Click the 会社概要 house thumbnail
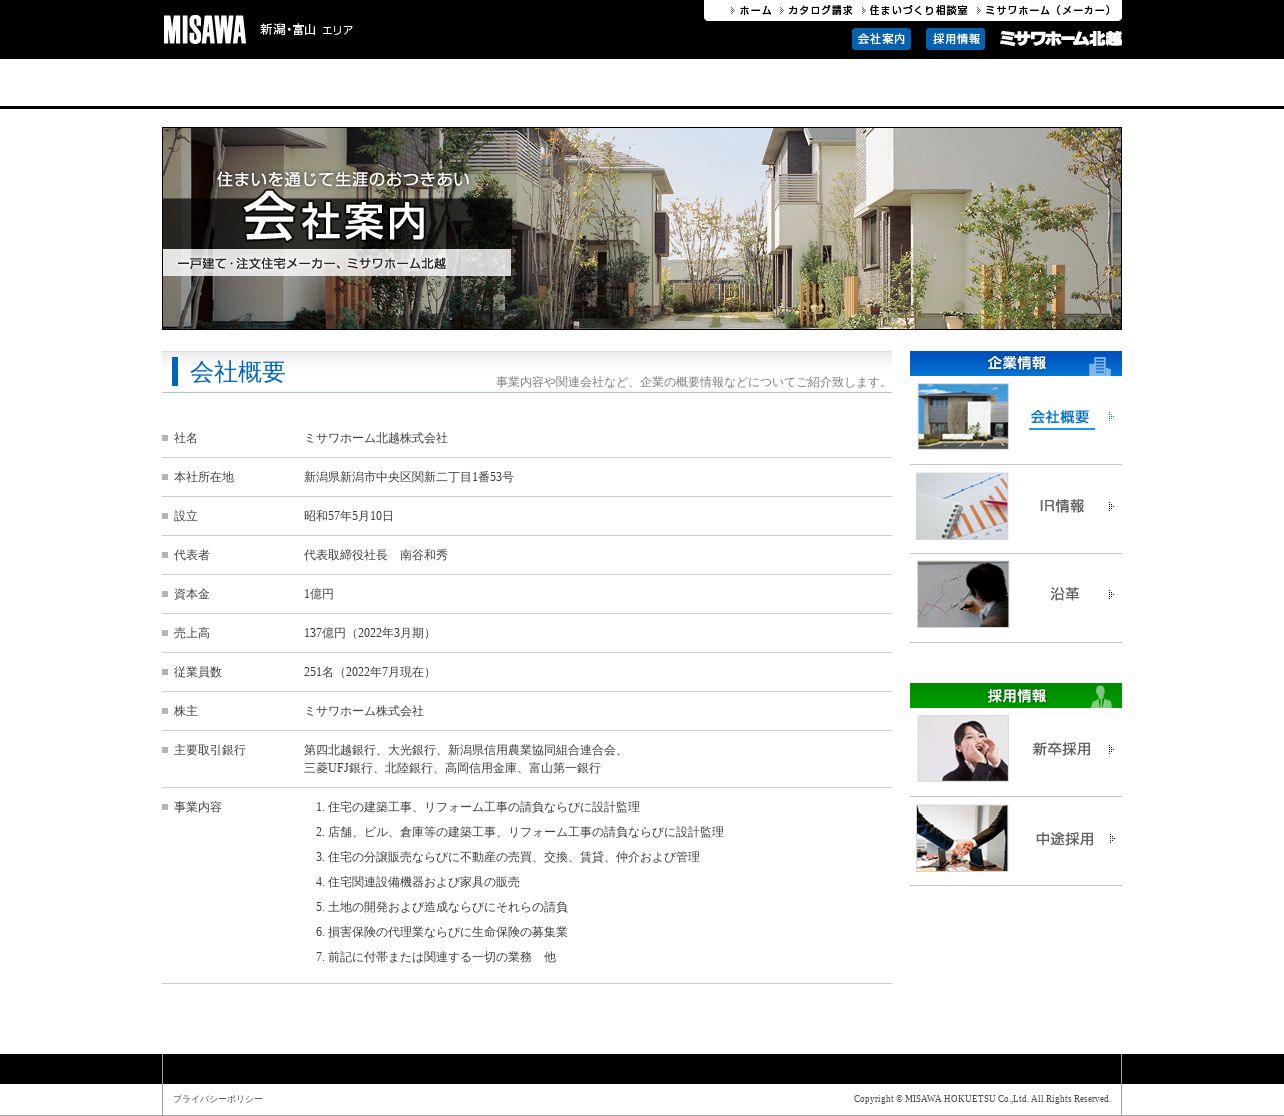This screenshot has width=1284, height=1116. (x=963, y=416)
